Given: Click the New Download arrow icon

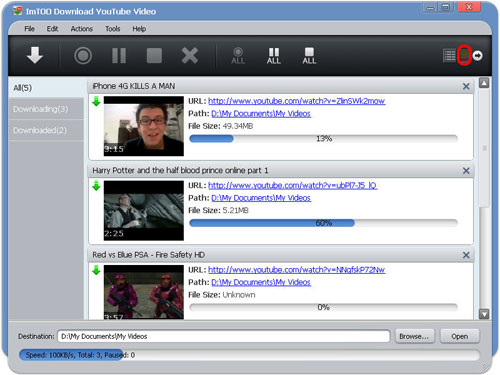Looking at the screenshot, I should (x=35, y=55).
